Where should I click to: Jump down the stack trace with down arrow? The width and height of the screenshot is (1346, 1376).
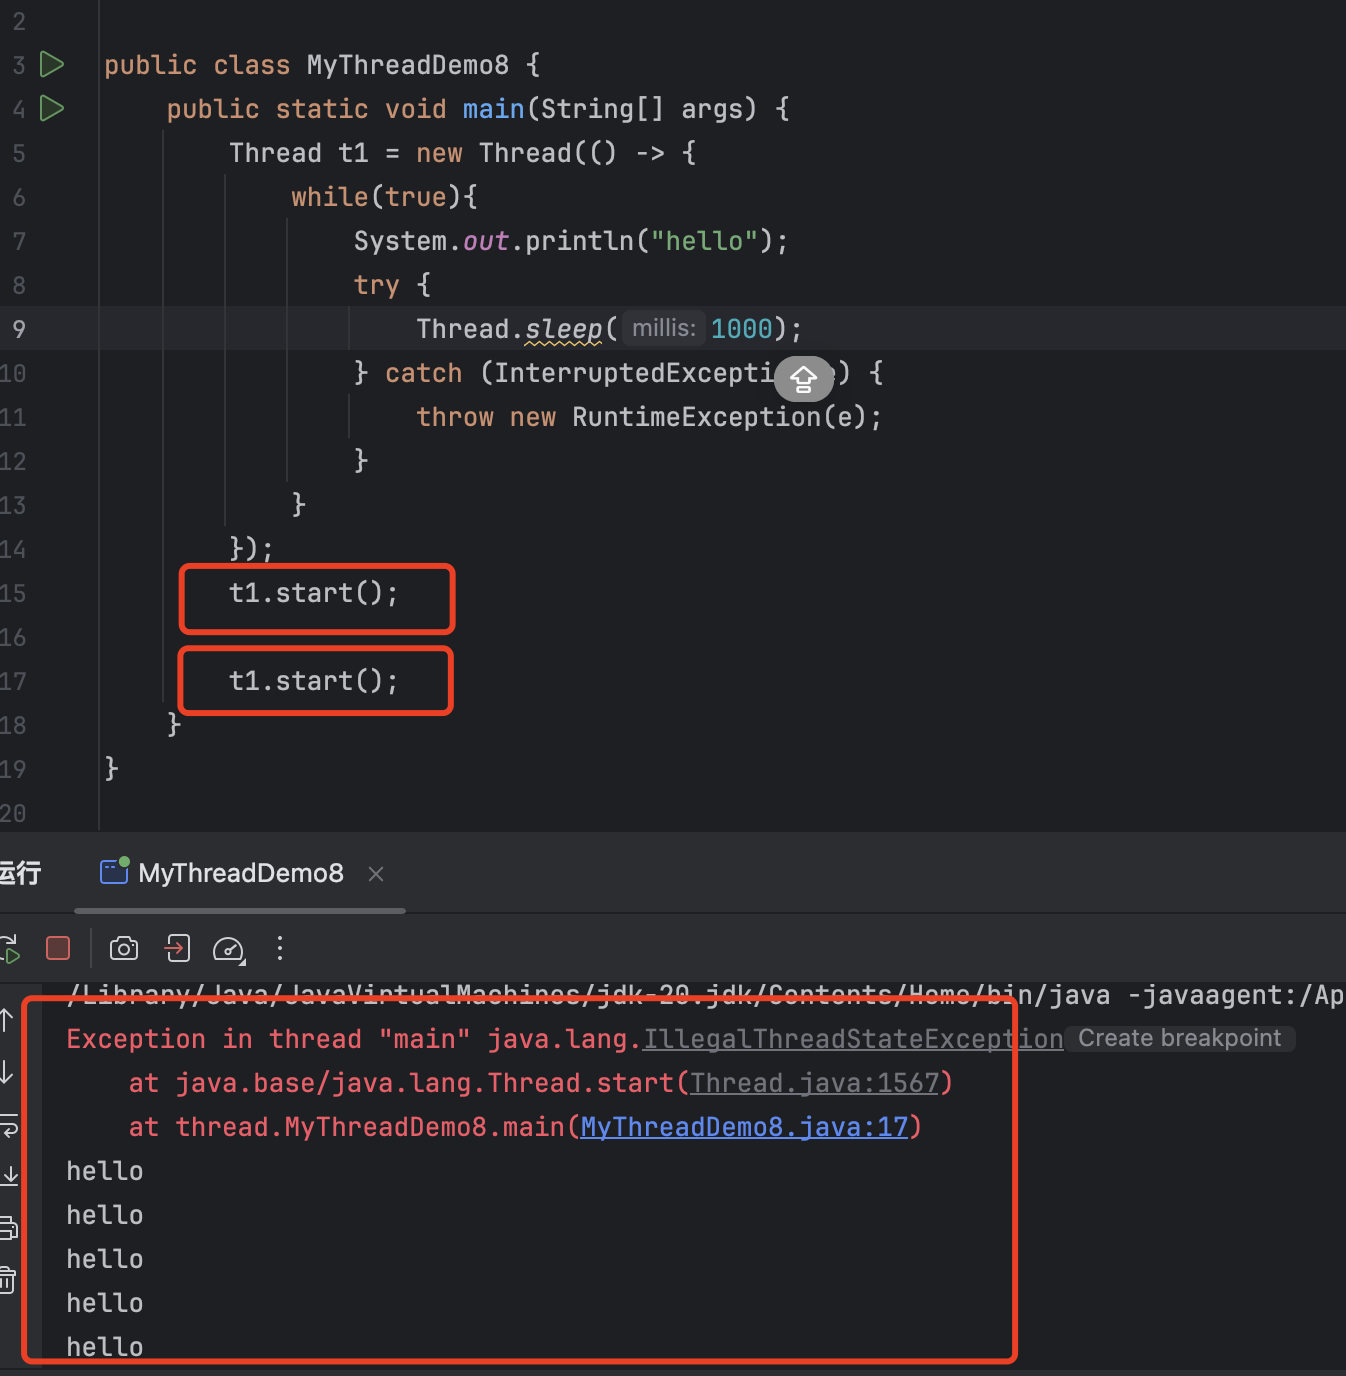(x=7, y=1072)
